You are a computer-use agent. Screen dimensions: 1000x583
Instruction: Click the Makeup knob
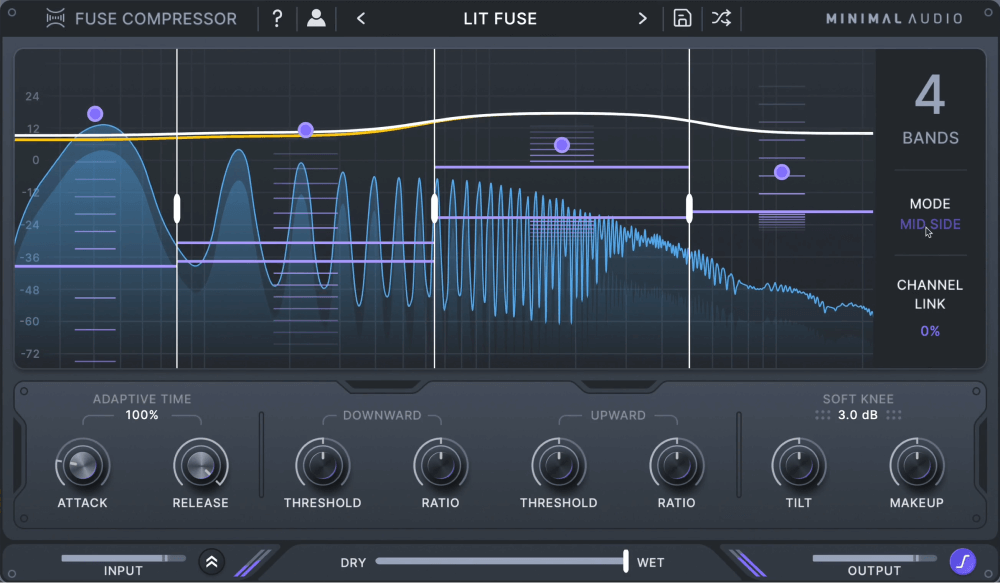[x=916, y=466]
